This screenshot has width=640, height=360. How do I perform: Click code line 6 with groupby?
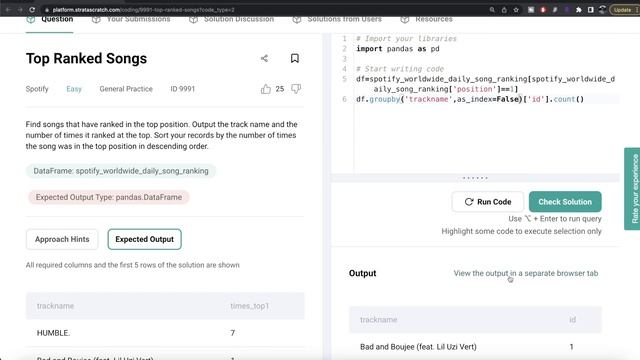(x=470, y=99)
